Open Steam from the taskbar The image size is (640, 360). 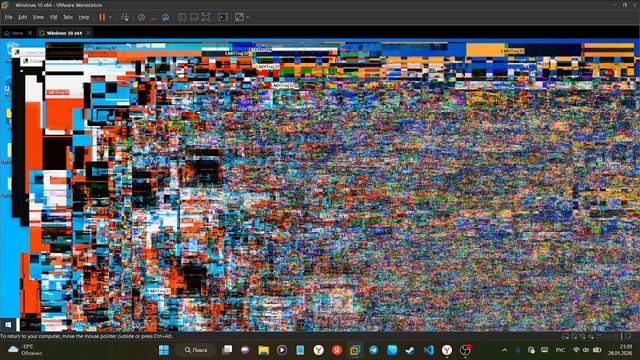pos(410,350)
